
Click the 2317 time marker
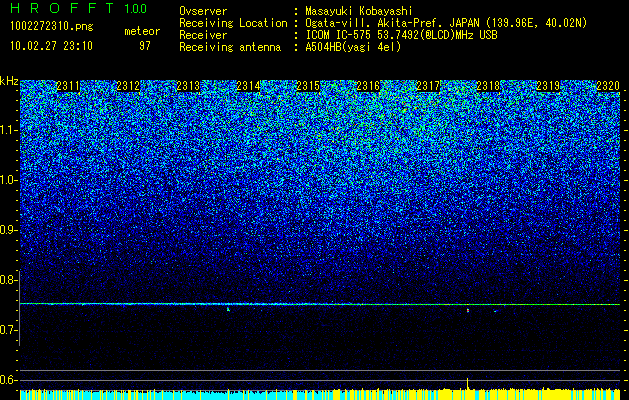[428, 86]
